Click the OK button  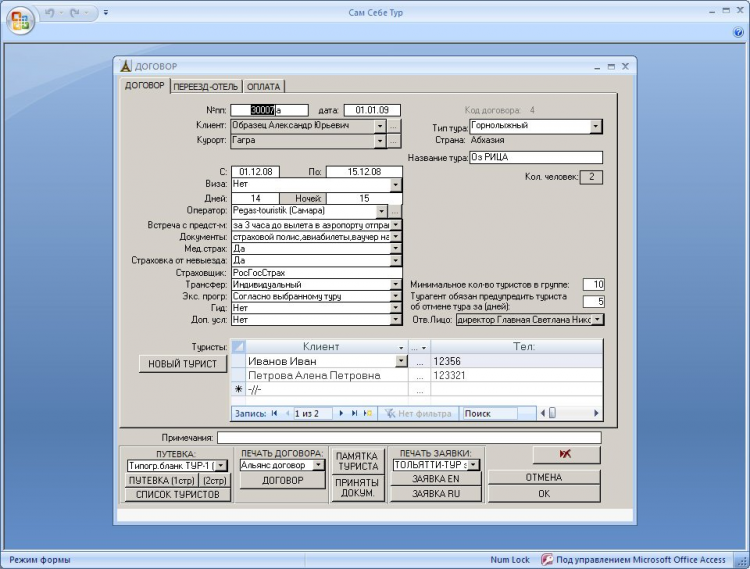coord(544,494)
